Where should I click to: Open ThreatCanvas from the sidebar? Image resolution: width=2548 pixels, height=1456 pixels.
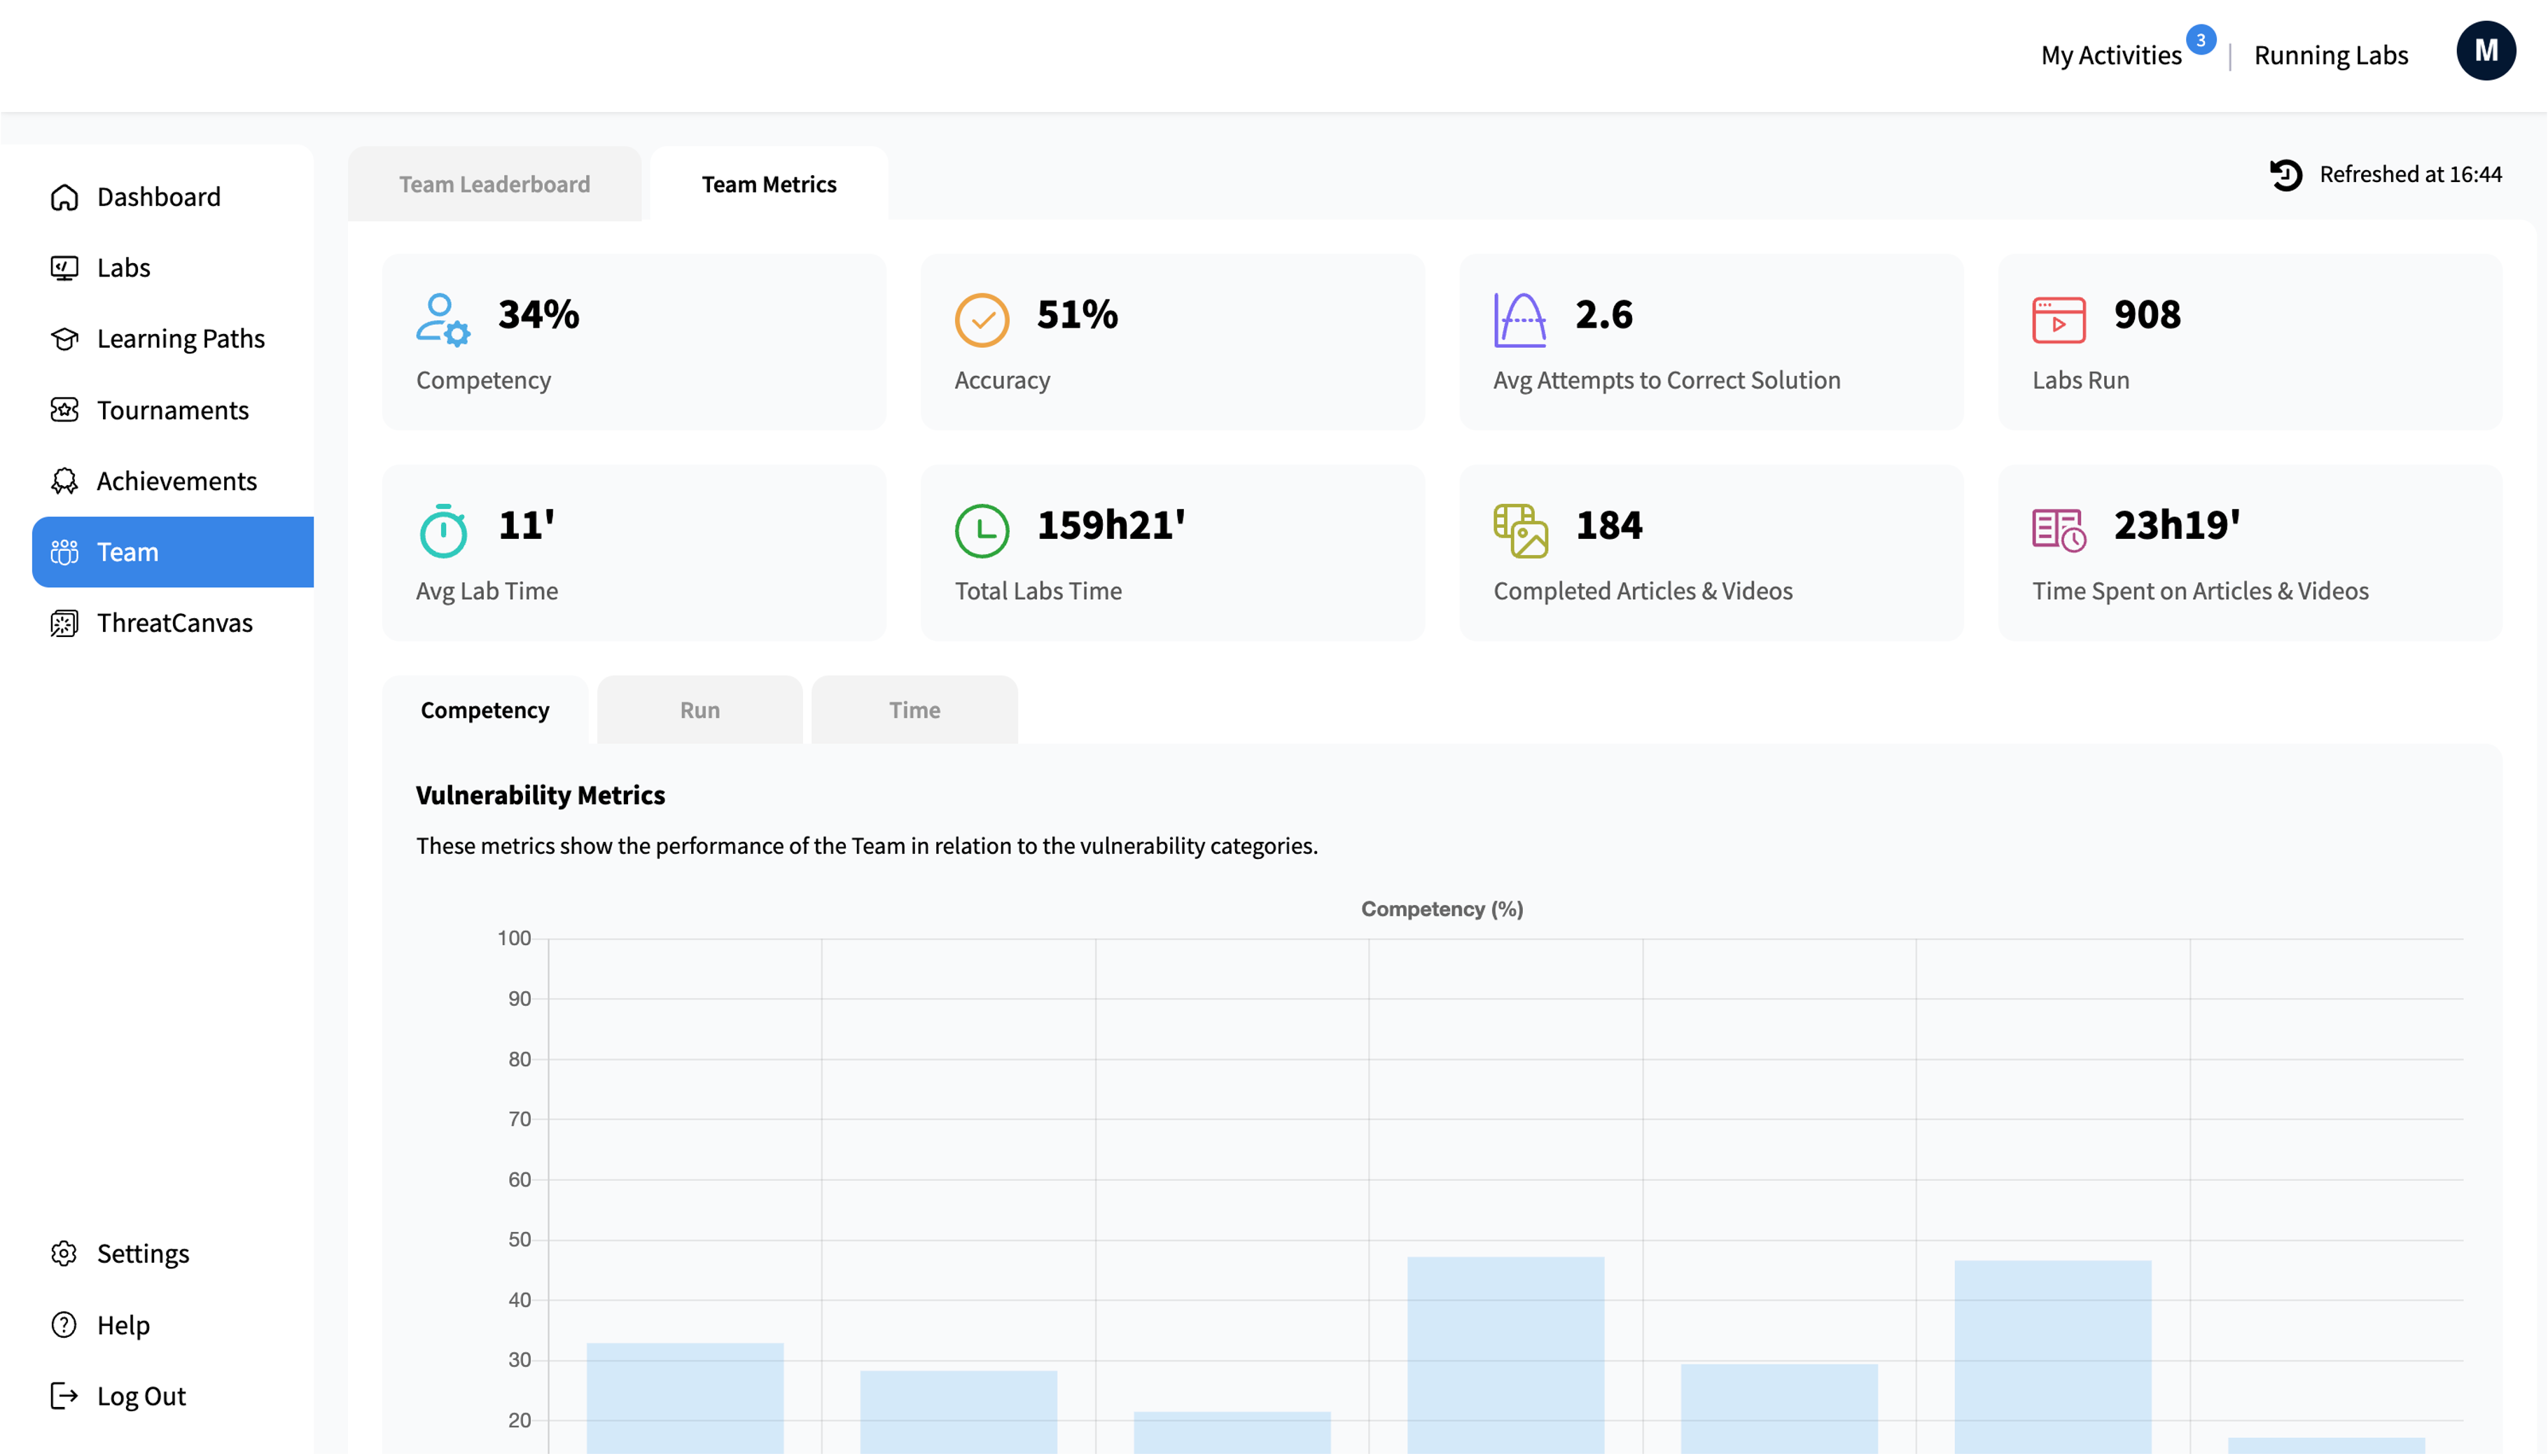[173, 623]
